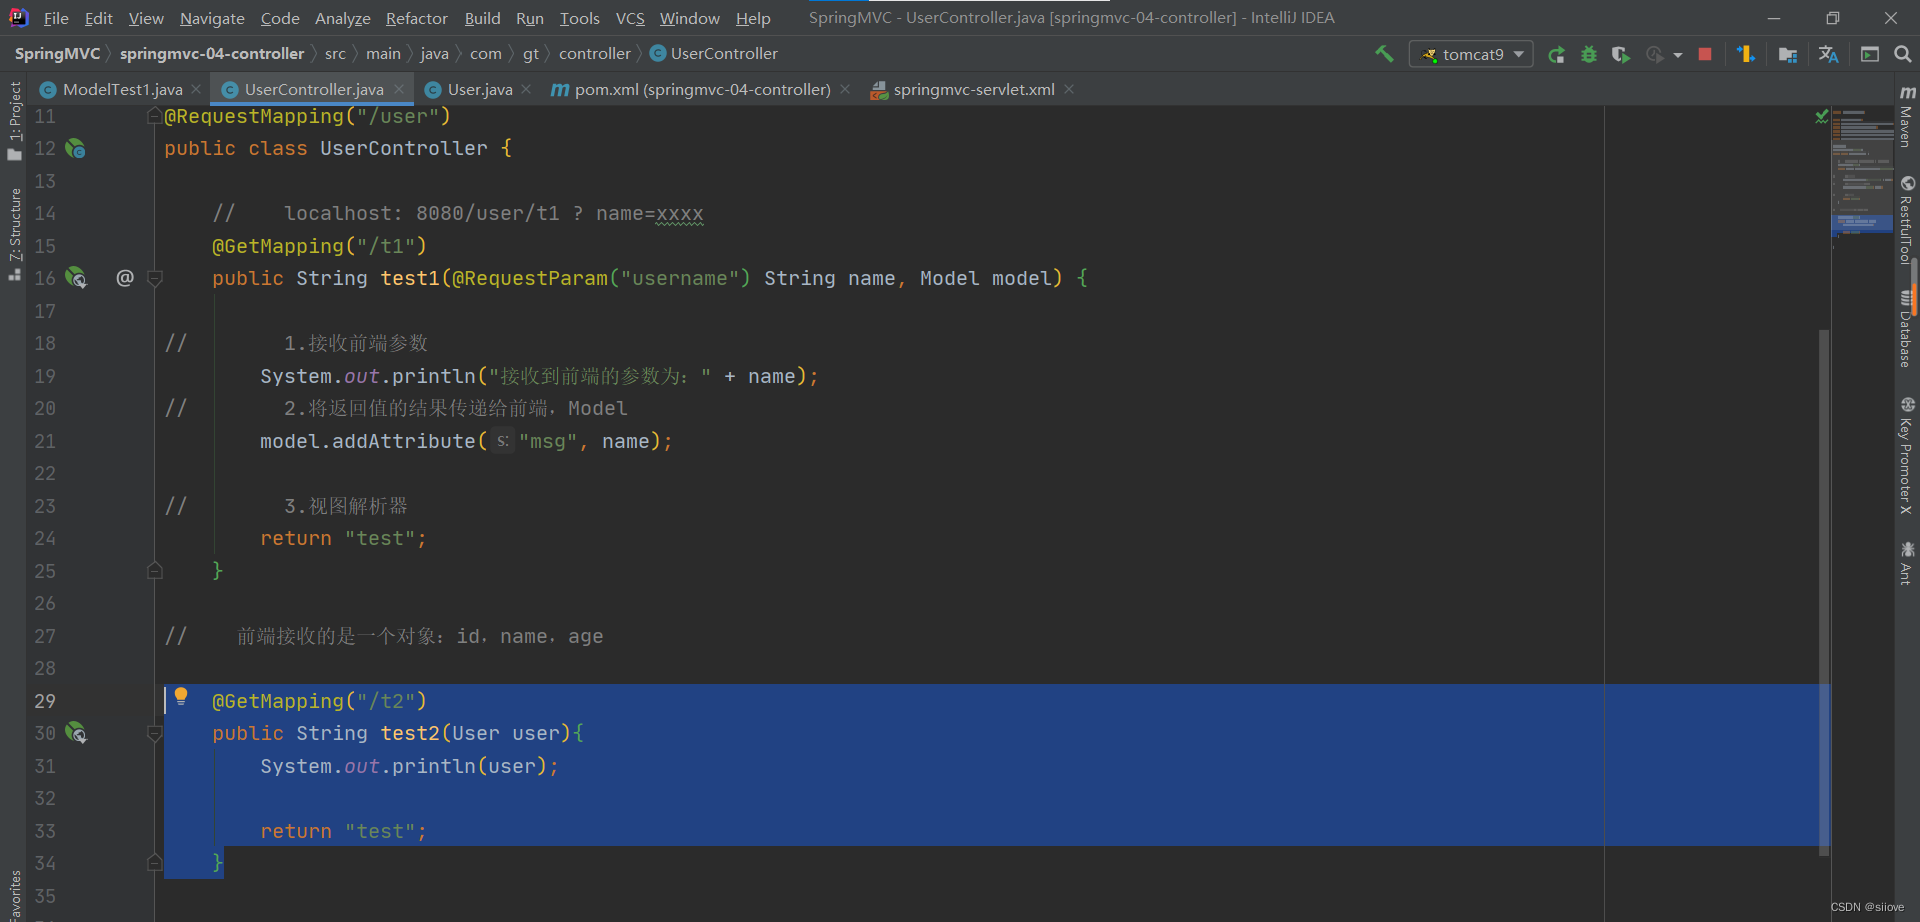Toggle the Translate icon in the toolbar
Viewport: 1920px width, 922px height.
1828,54
